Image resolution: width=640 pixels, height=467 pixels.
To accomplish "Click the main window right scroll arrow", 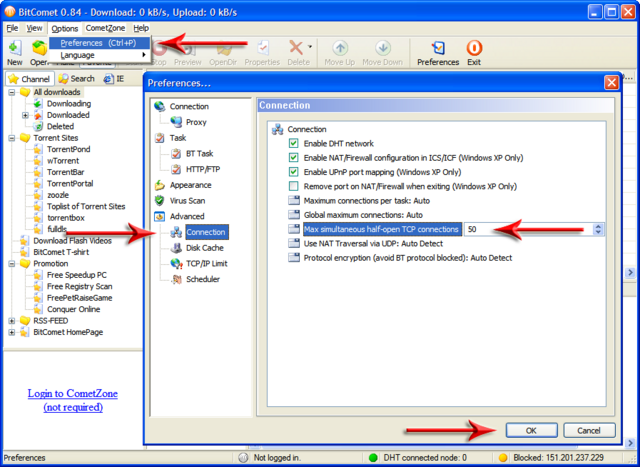I will coord(631,272).
